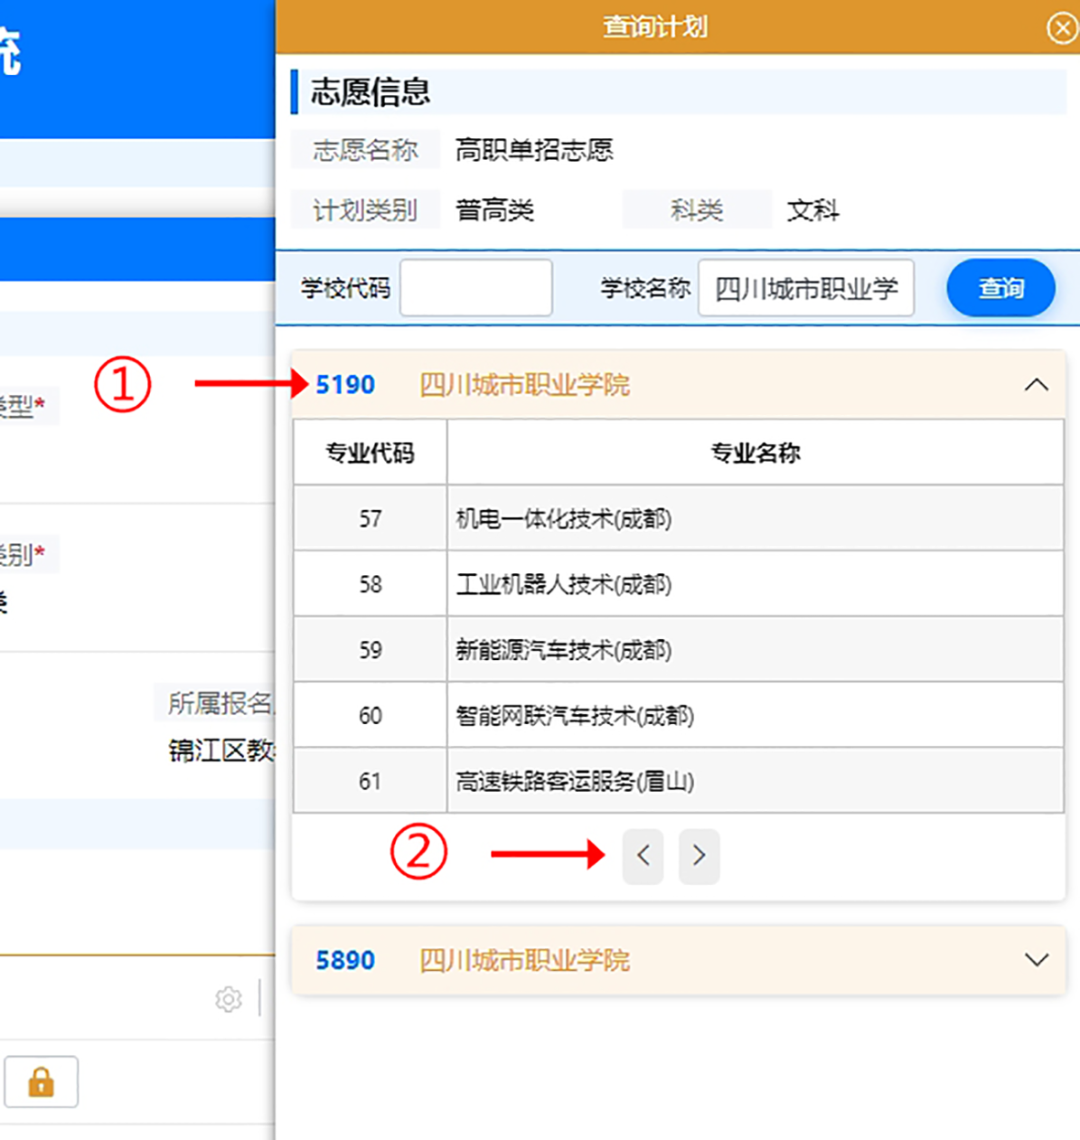This screenshot has width=1080, height=1140.
Task: Click the orange lock icon button
Action: [41, 1081]
